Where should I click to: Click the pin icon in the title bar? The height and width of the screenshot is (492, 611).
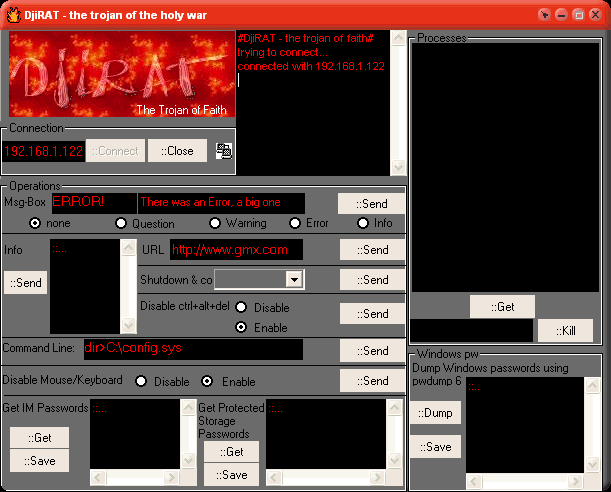pos(544,15)
